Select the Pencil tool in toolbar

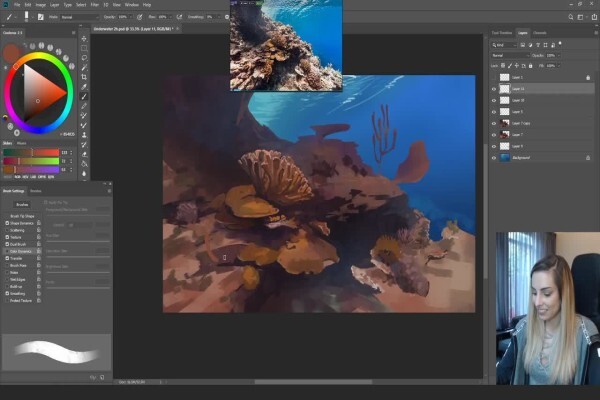[84, 106]
